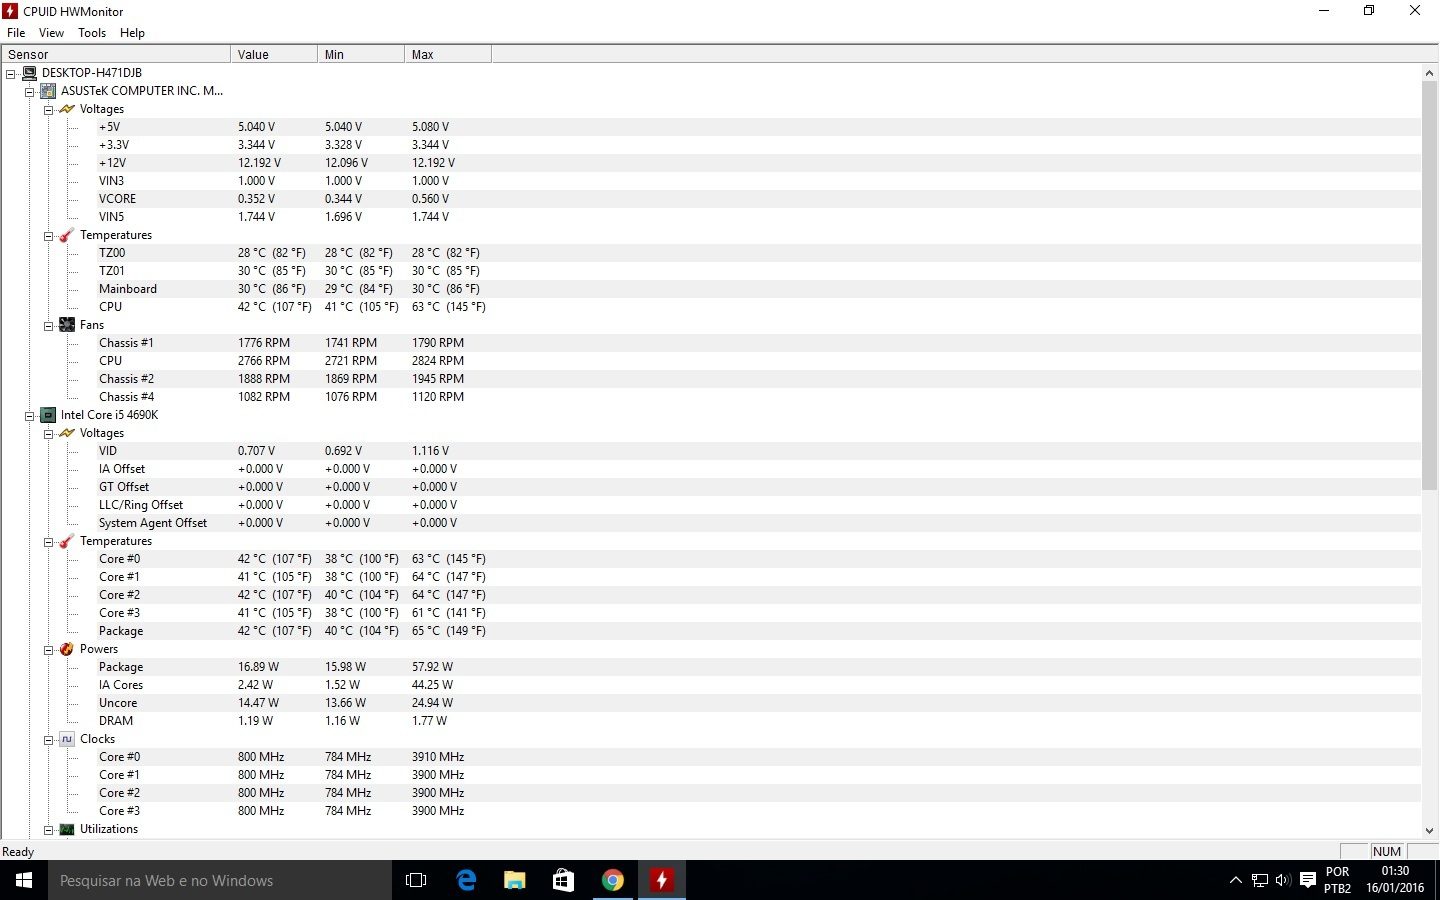
Task: Open the Tools menu
Action: click(x=92, y=33)
